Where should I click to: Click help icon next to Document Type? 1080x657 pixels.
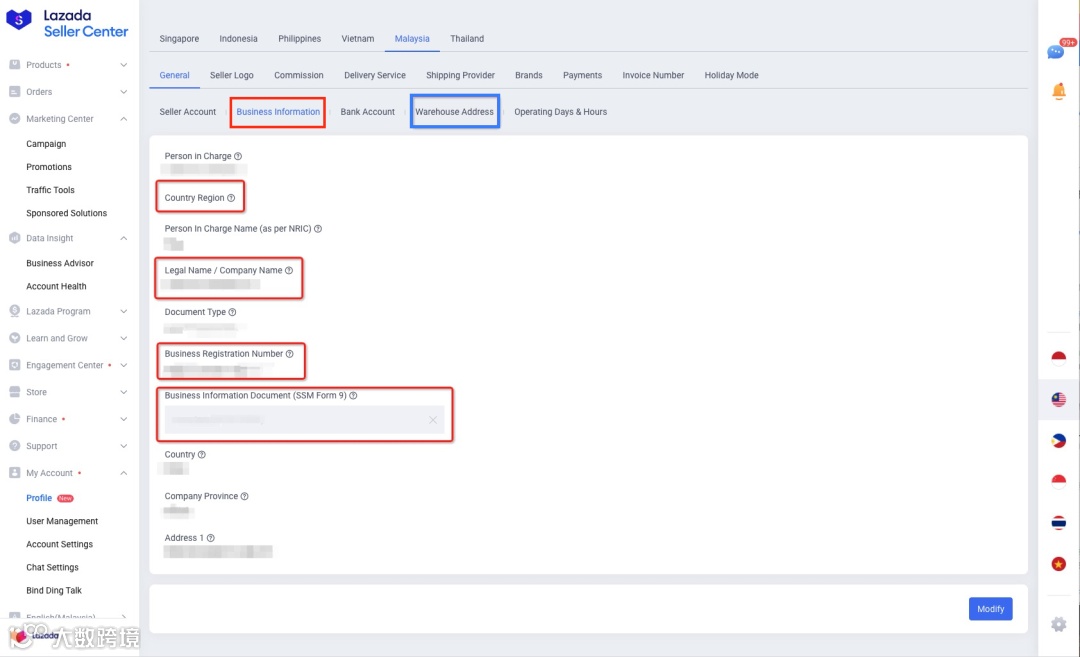click(x=232, y=312)
